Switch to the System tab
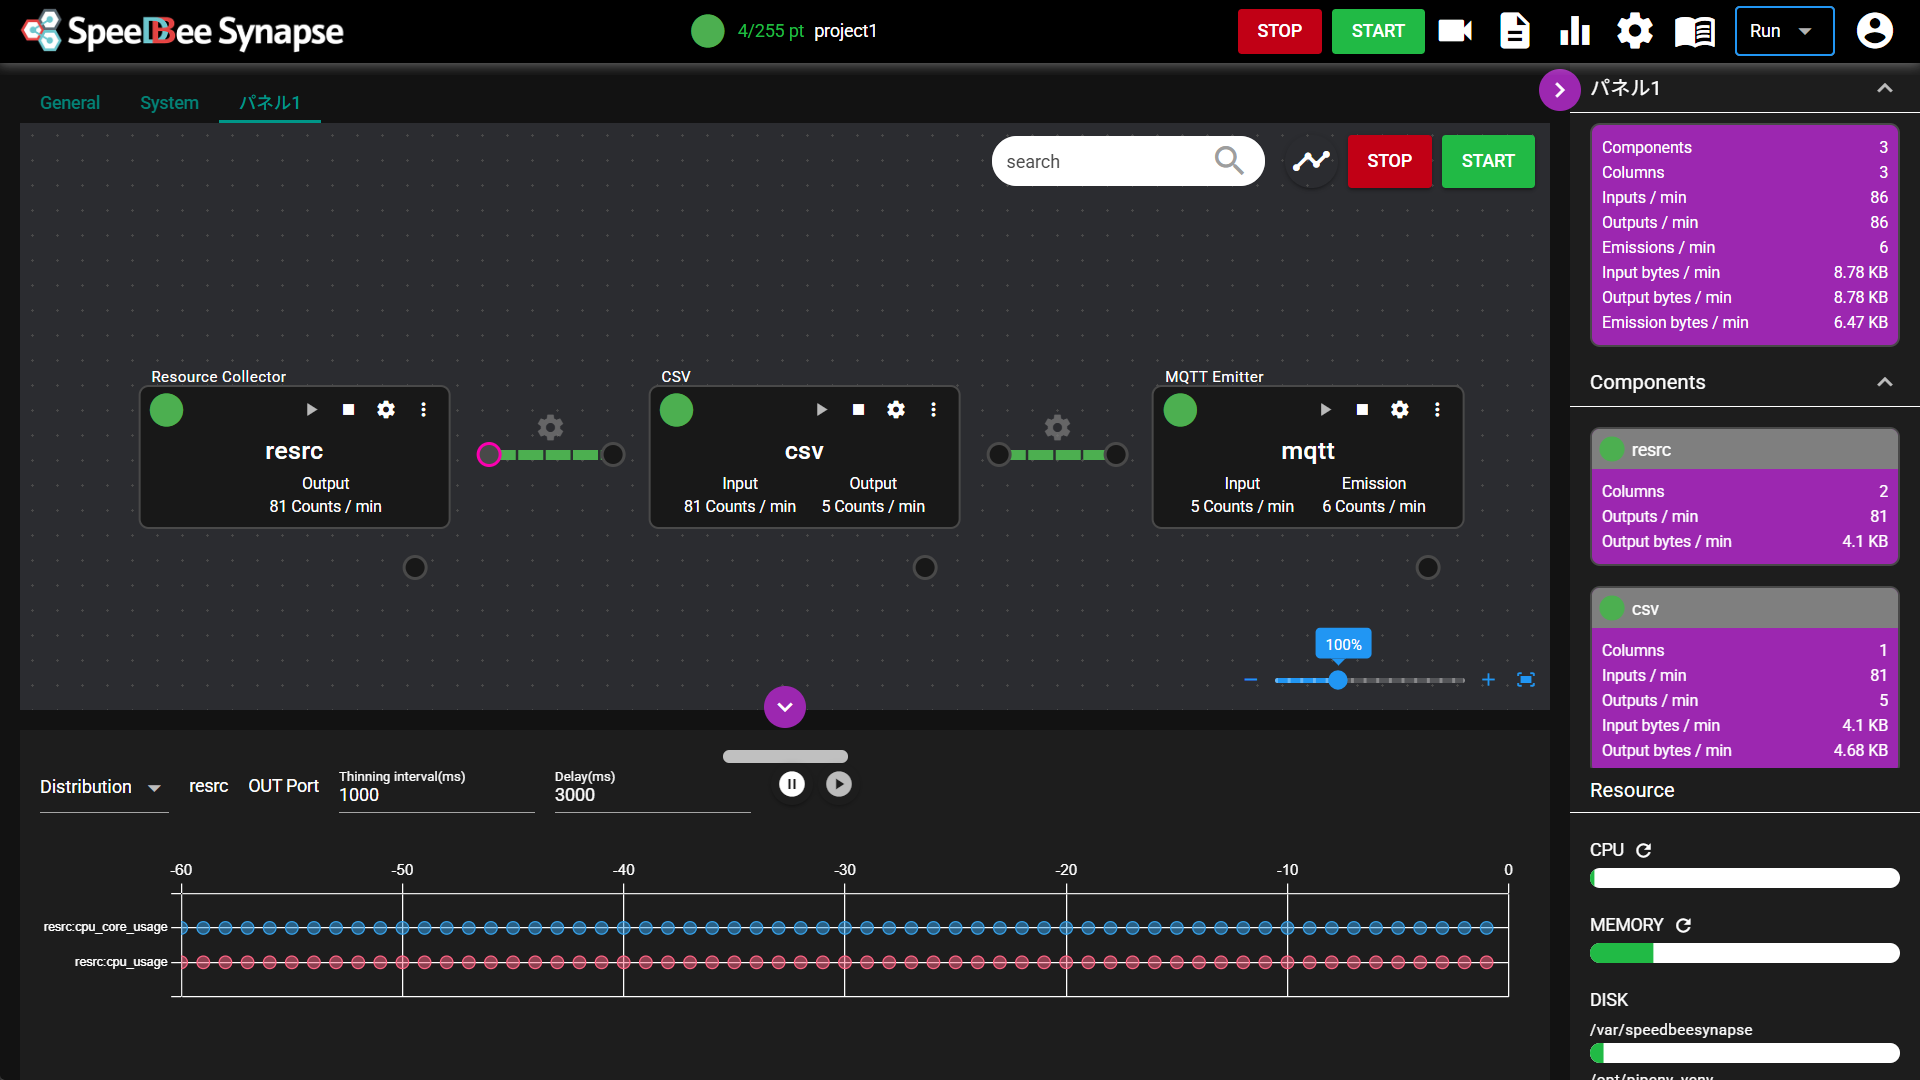This screenshot has height=1080, width=1920. tap(169, 103)
